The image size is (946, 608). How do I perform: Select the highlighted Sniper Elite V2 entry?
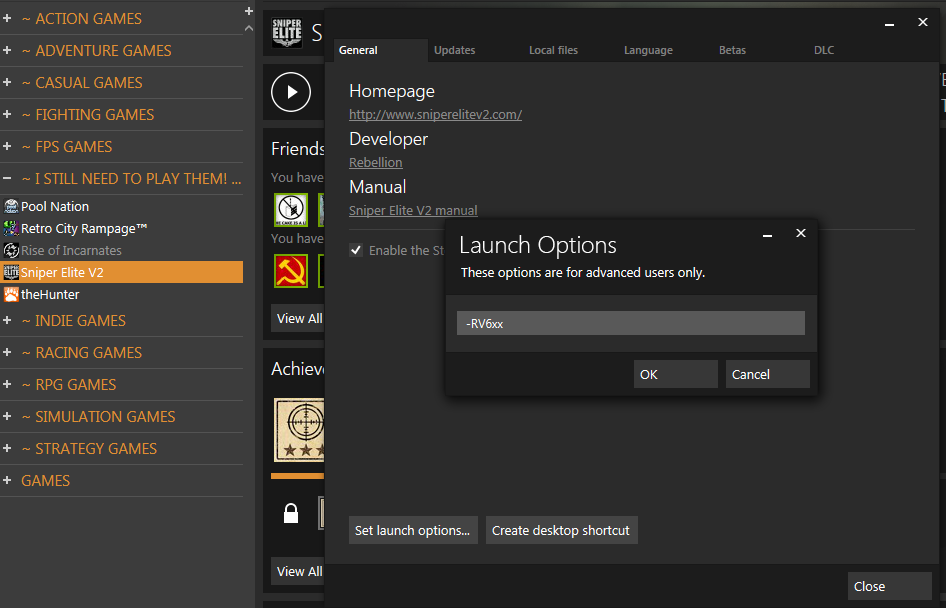click(x=122, y=273)
